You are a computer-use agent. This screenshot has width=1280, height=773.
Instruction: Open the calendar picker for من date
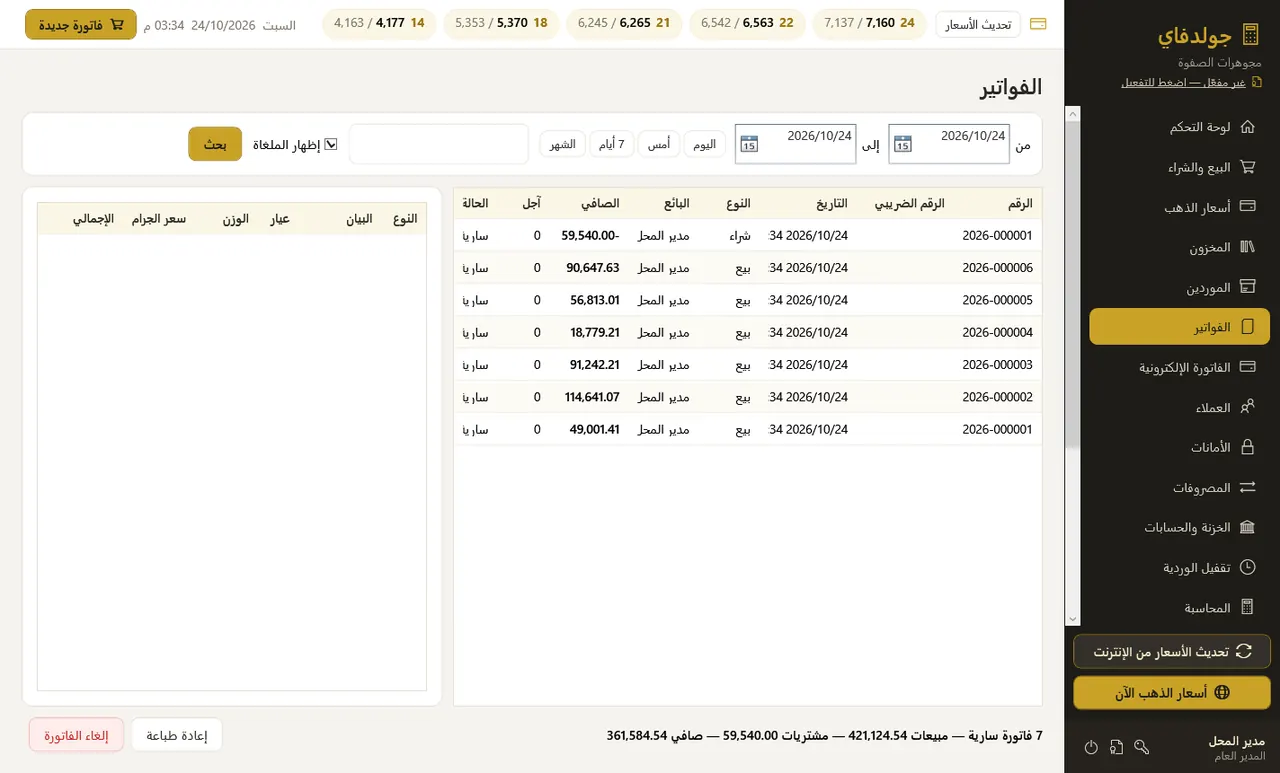pos(902,144)
